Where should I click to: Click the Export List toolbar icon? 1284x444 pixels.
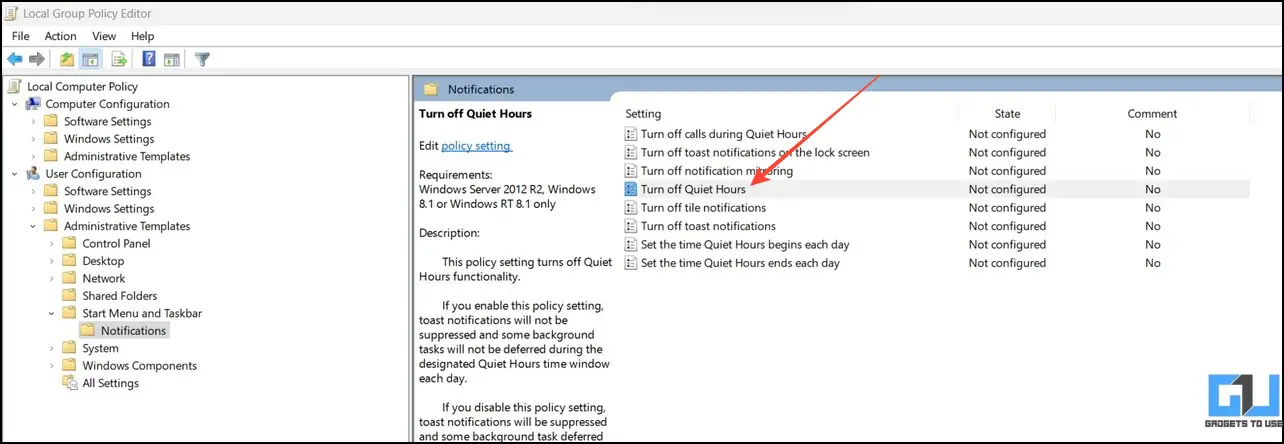(x=119, y=59)
